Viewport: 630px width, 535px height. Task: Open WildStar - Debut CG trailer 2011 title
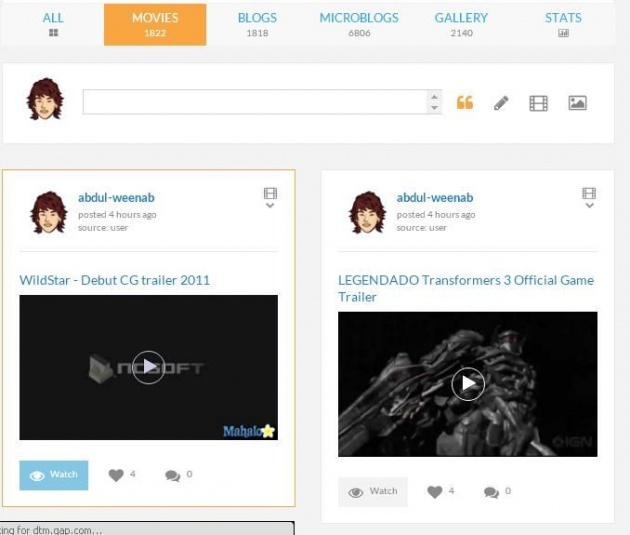[115, 280]
